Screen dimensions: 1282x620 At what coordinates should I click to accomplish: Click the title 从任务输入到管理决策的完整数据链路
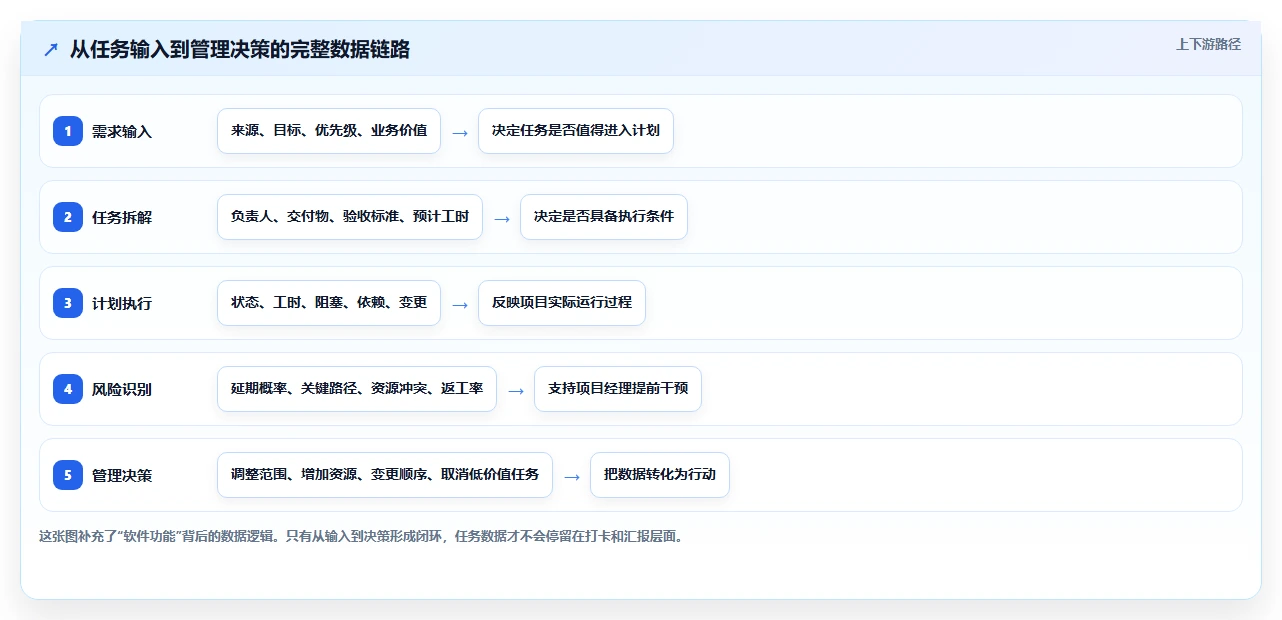[x=240, y=49]
